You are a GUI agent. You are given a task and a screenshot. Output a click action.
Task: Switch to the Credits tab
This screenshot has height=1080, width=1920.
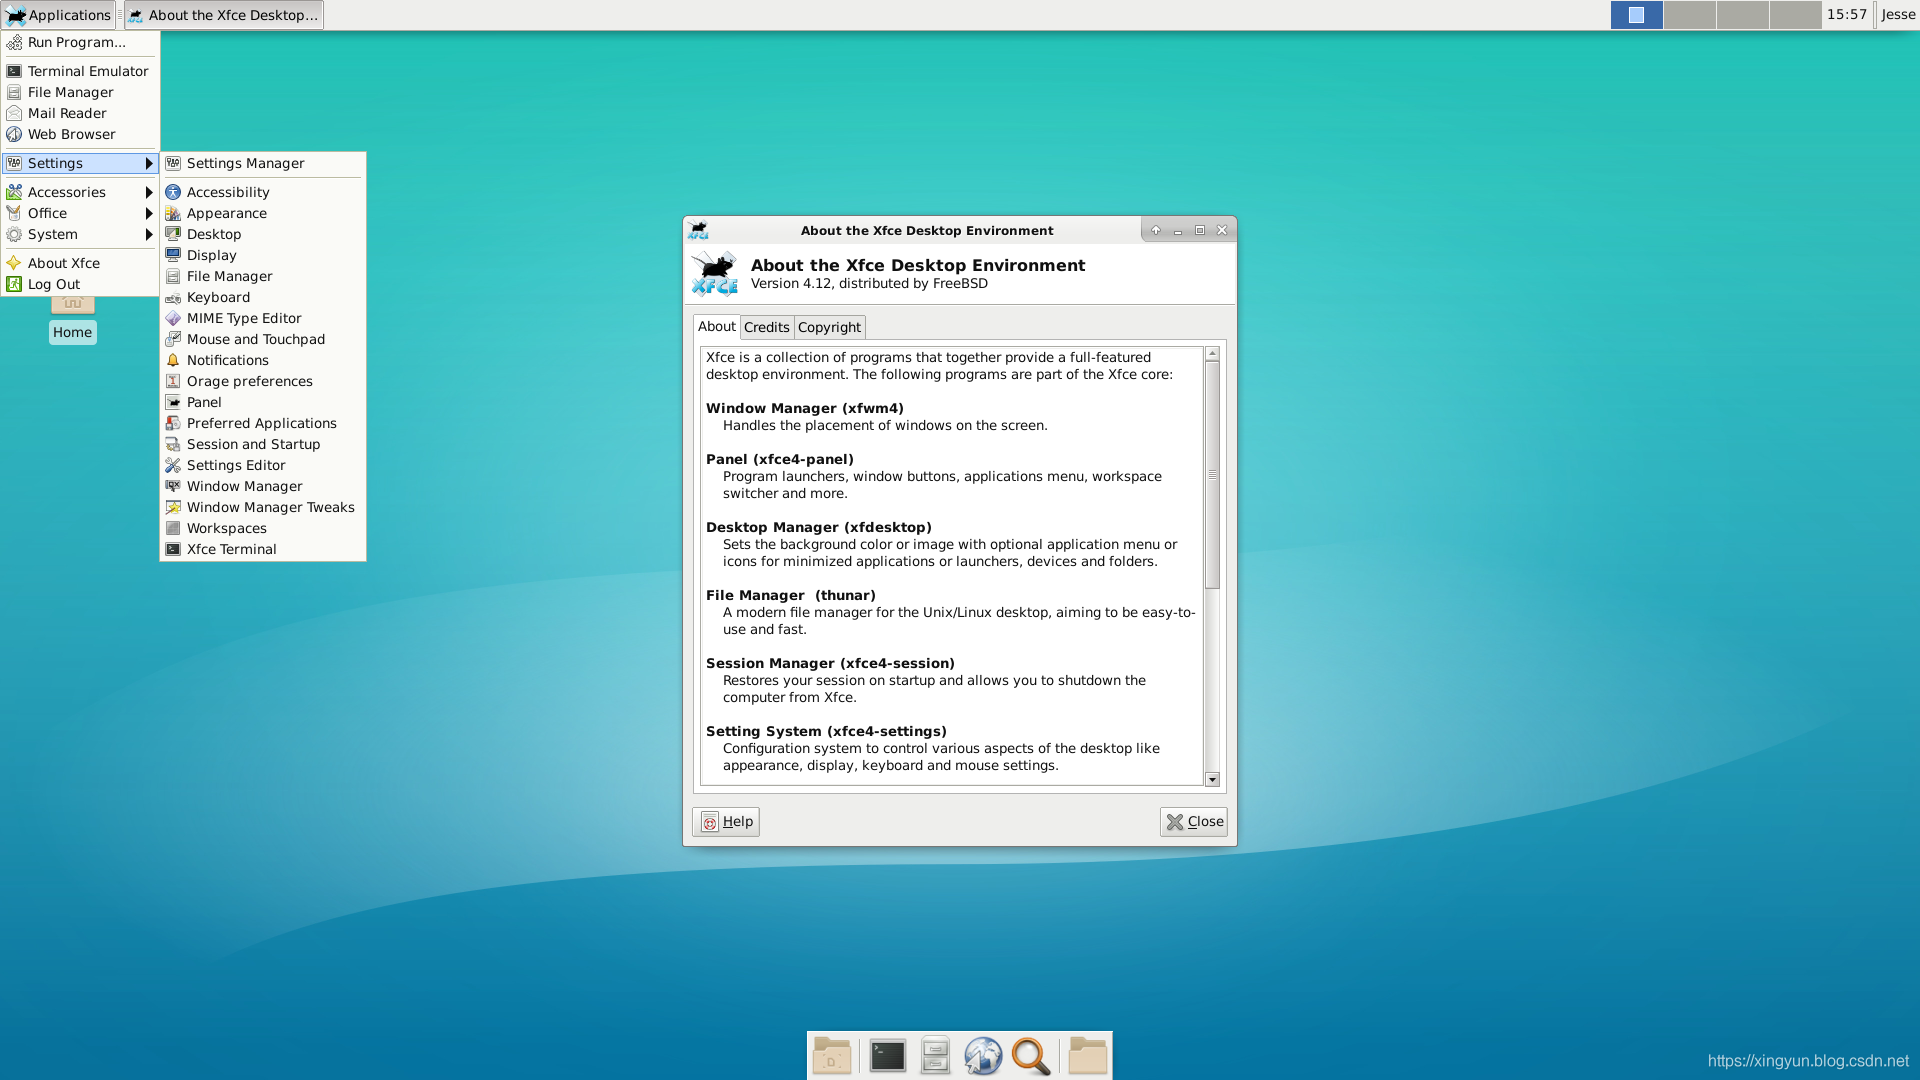point(767,327)
